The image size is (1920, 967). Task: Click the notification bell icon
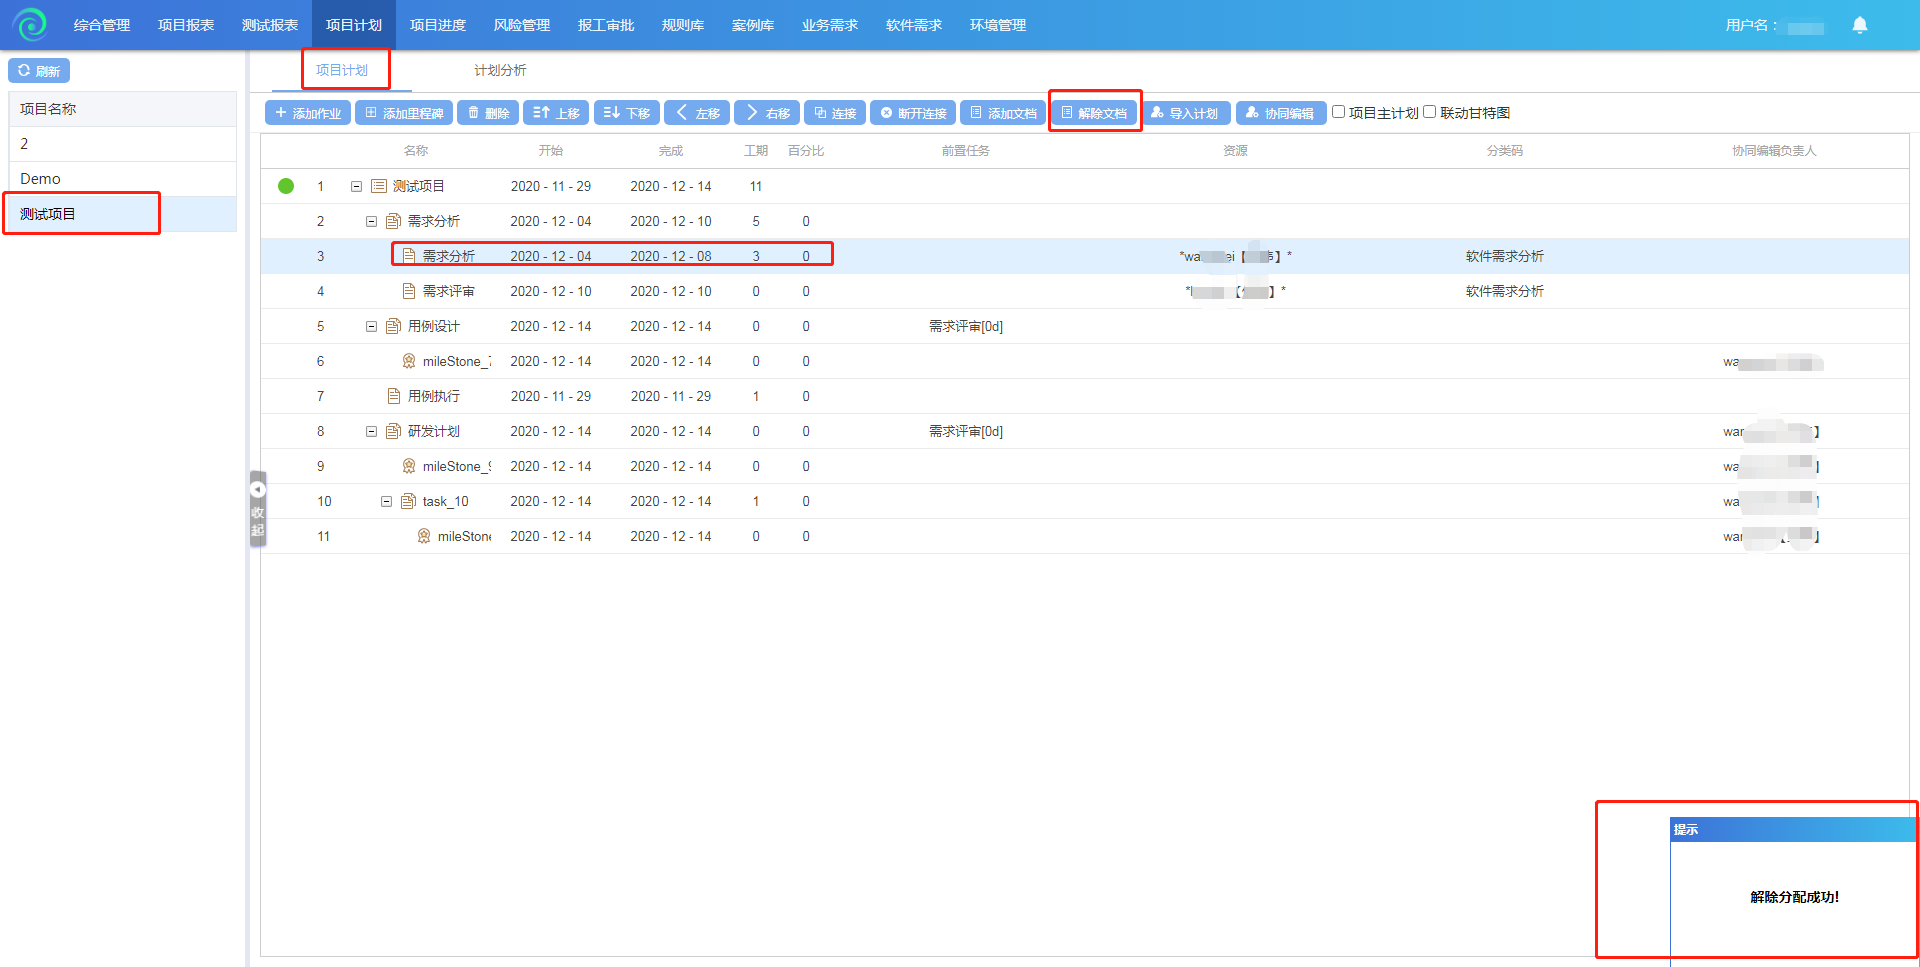click(1859, 25)
